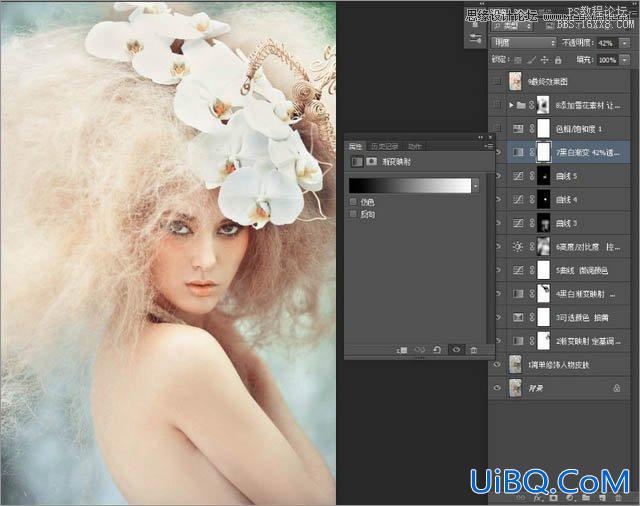This screenshot has width=640, height=506.
Task: Click gradient map icon of 2渐变映射 layer
Action: click(518, 341)
